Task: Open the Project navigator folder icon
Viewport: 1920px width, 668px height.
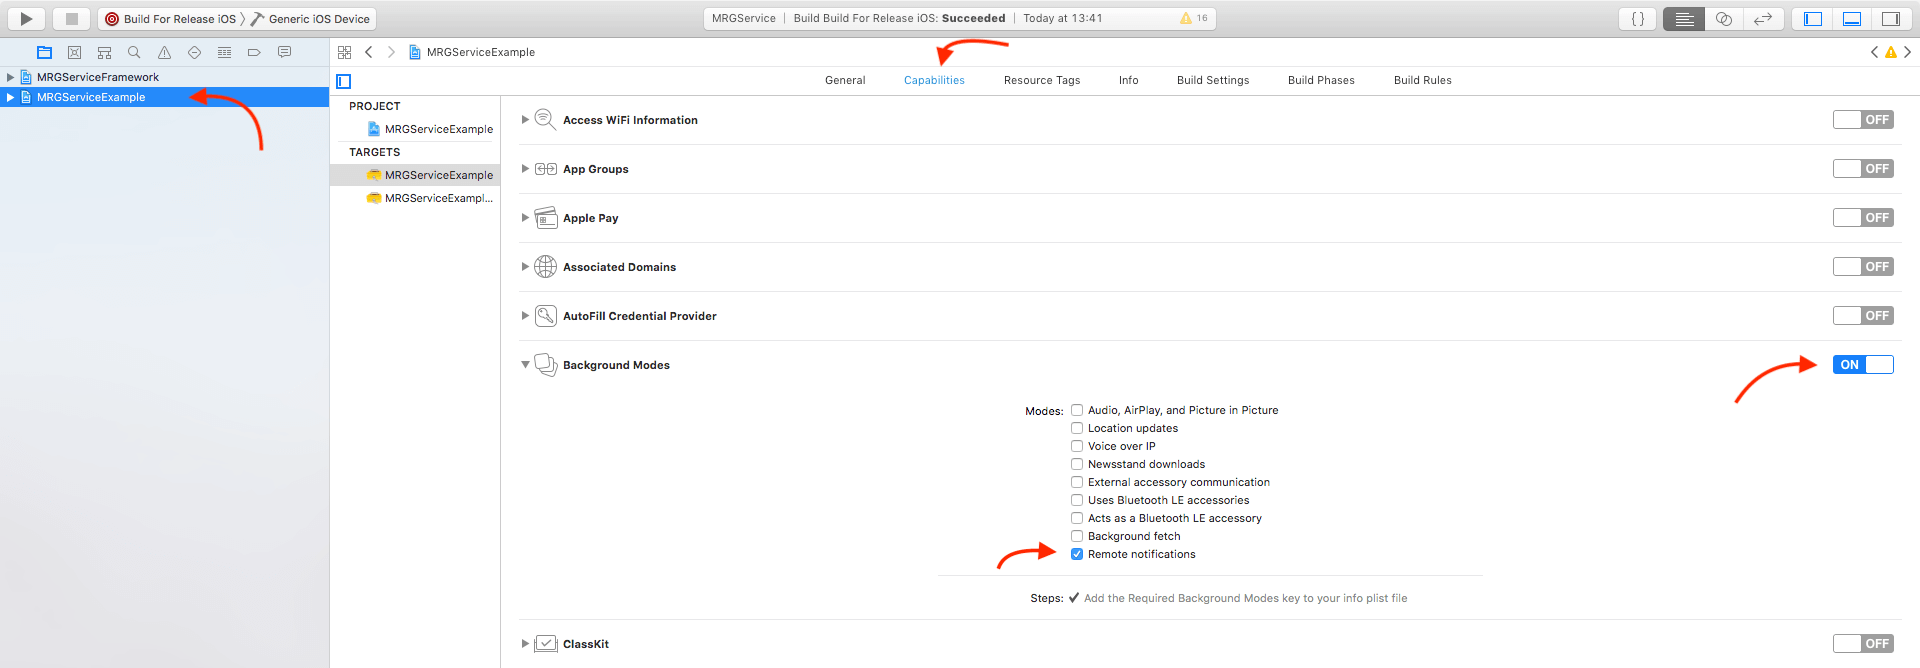Action: point(44,52)
